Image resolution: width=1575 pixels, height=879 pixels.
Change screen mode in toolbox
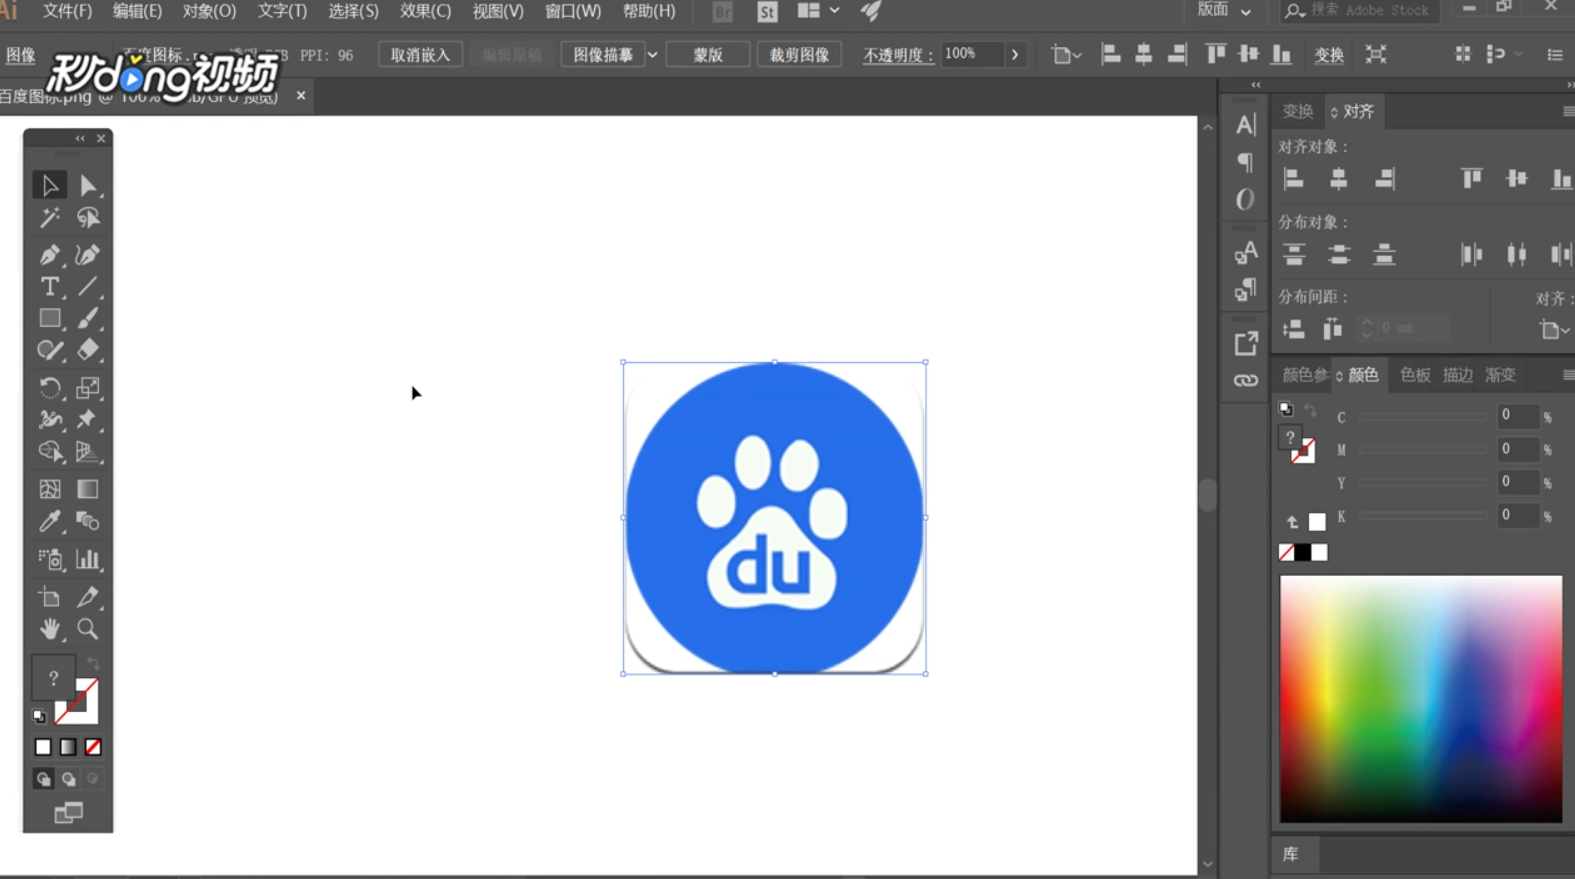pos(68,813)
